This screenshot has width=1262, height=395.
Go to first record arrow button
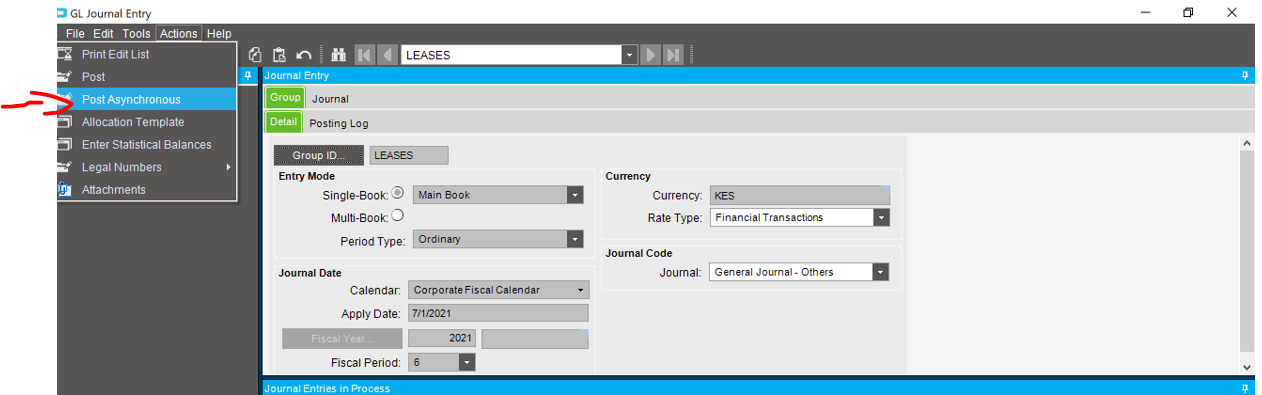364,55
